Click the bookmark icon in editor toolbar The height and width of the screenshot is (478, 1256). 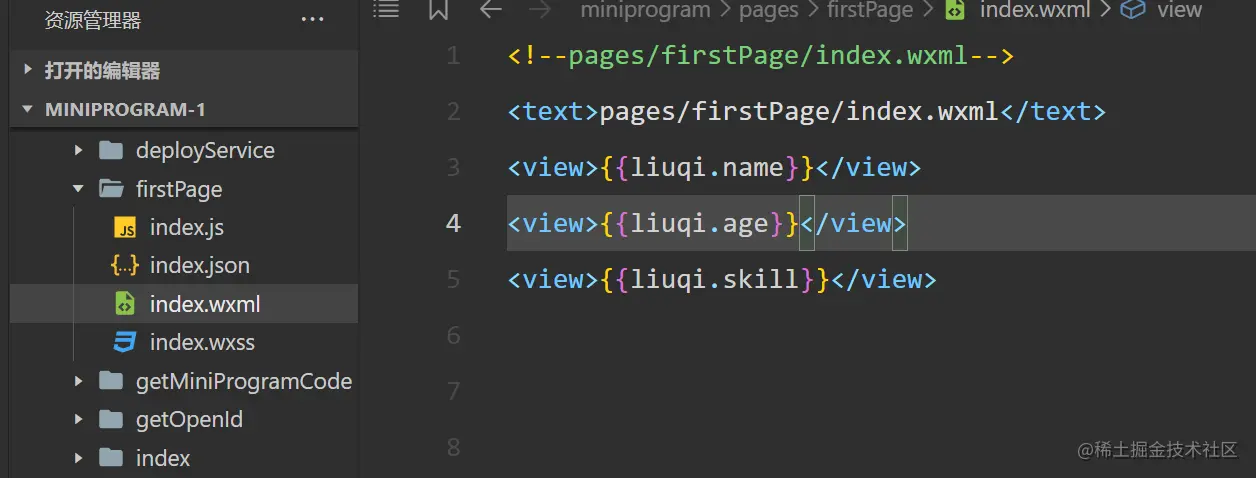[x=438, y=9]
